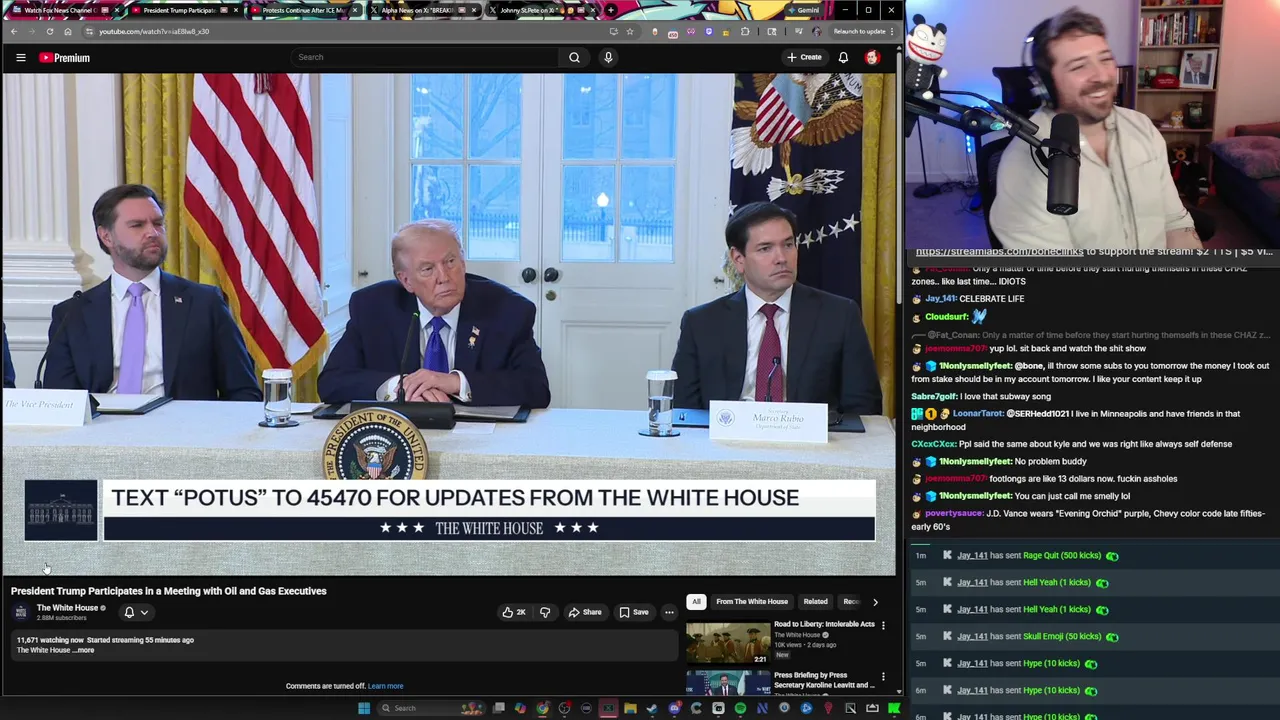Viewport: 1280px width, 720px height.
Task: Open the YouTube hamburger guide menu
Action: point(20,58)
